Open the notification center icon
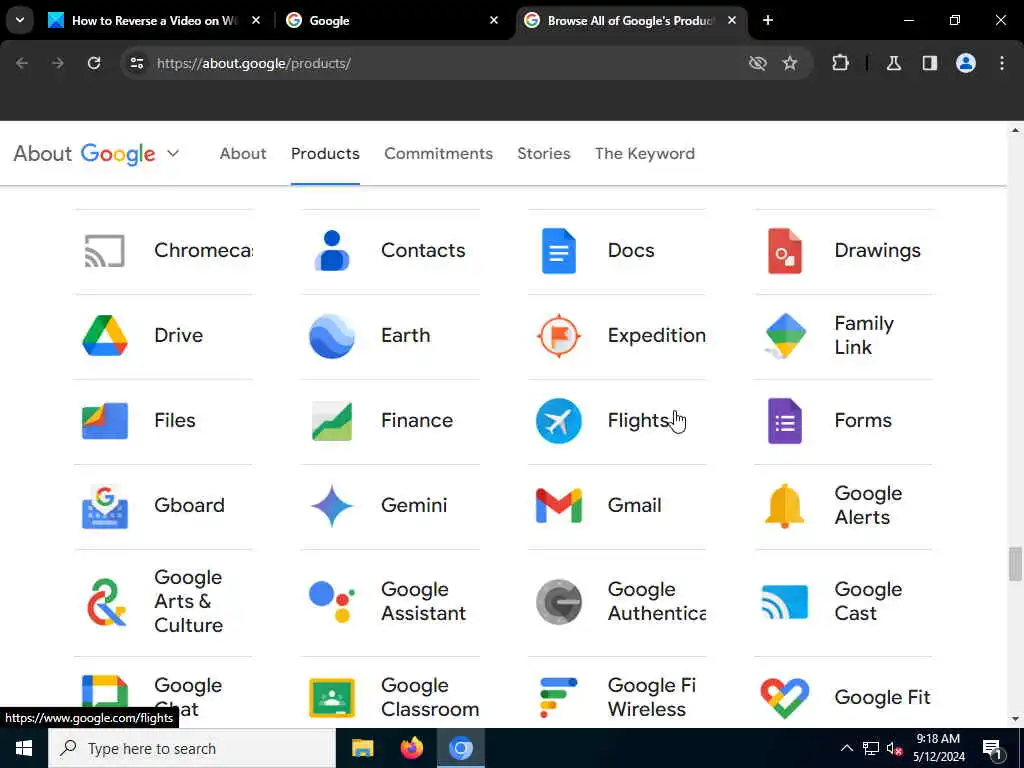This screenshot has height=768, width=1024. pyautogui.click(x=991, y=749)
